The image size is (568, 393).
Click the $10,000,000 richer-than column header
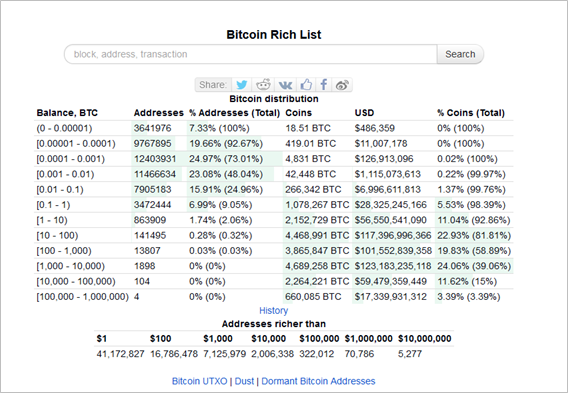425,339
